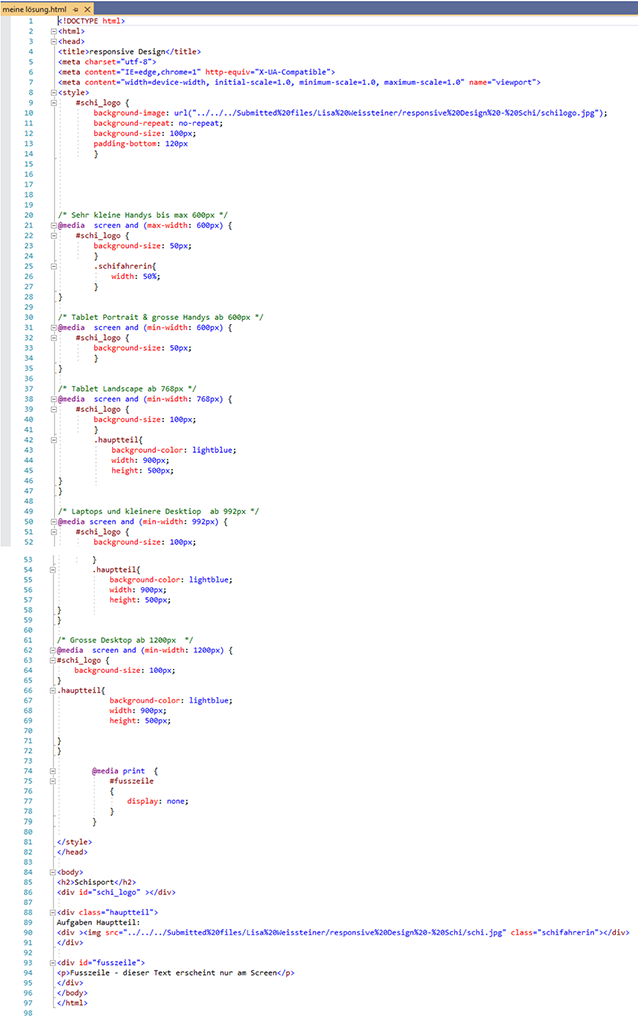Pin the meine lösung.html tab
This screenshot has height=1030, width=638.
pos(76,8)
